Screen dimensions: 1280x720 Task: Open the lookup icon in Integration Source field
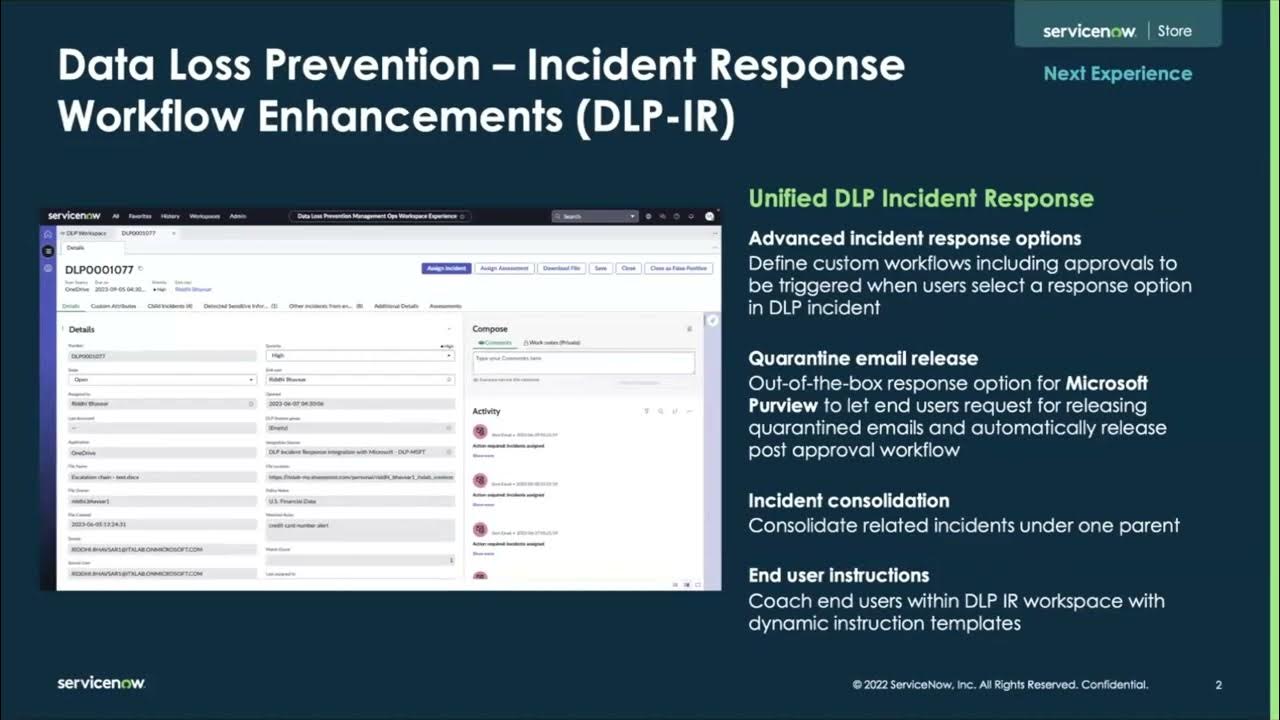coord(449,452)
